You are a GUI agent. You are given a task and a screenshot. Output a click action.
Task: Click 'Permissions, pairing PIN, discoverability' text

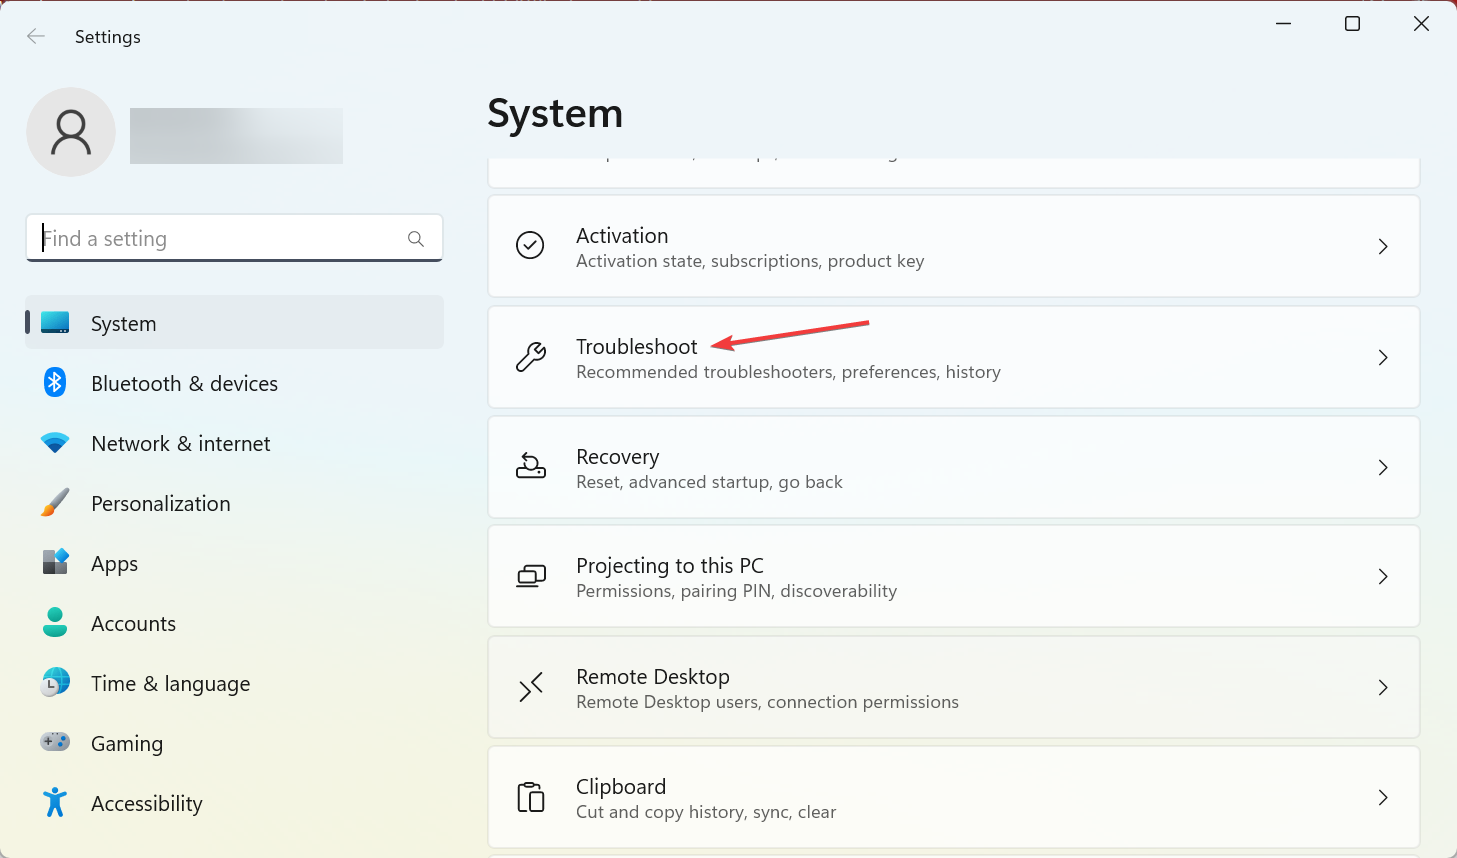[x=736, y=591]
